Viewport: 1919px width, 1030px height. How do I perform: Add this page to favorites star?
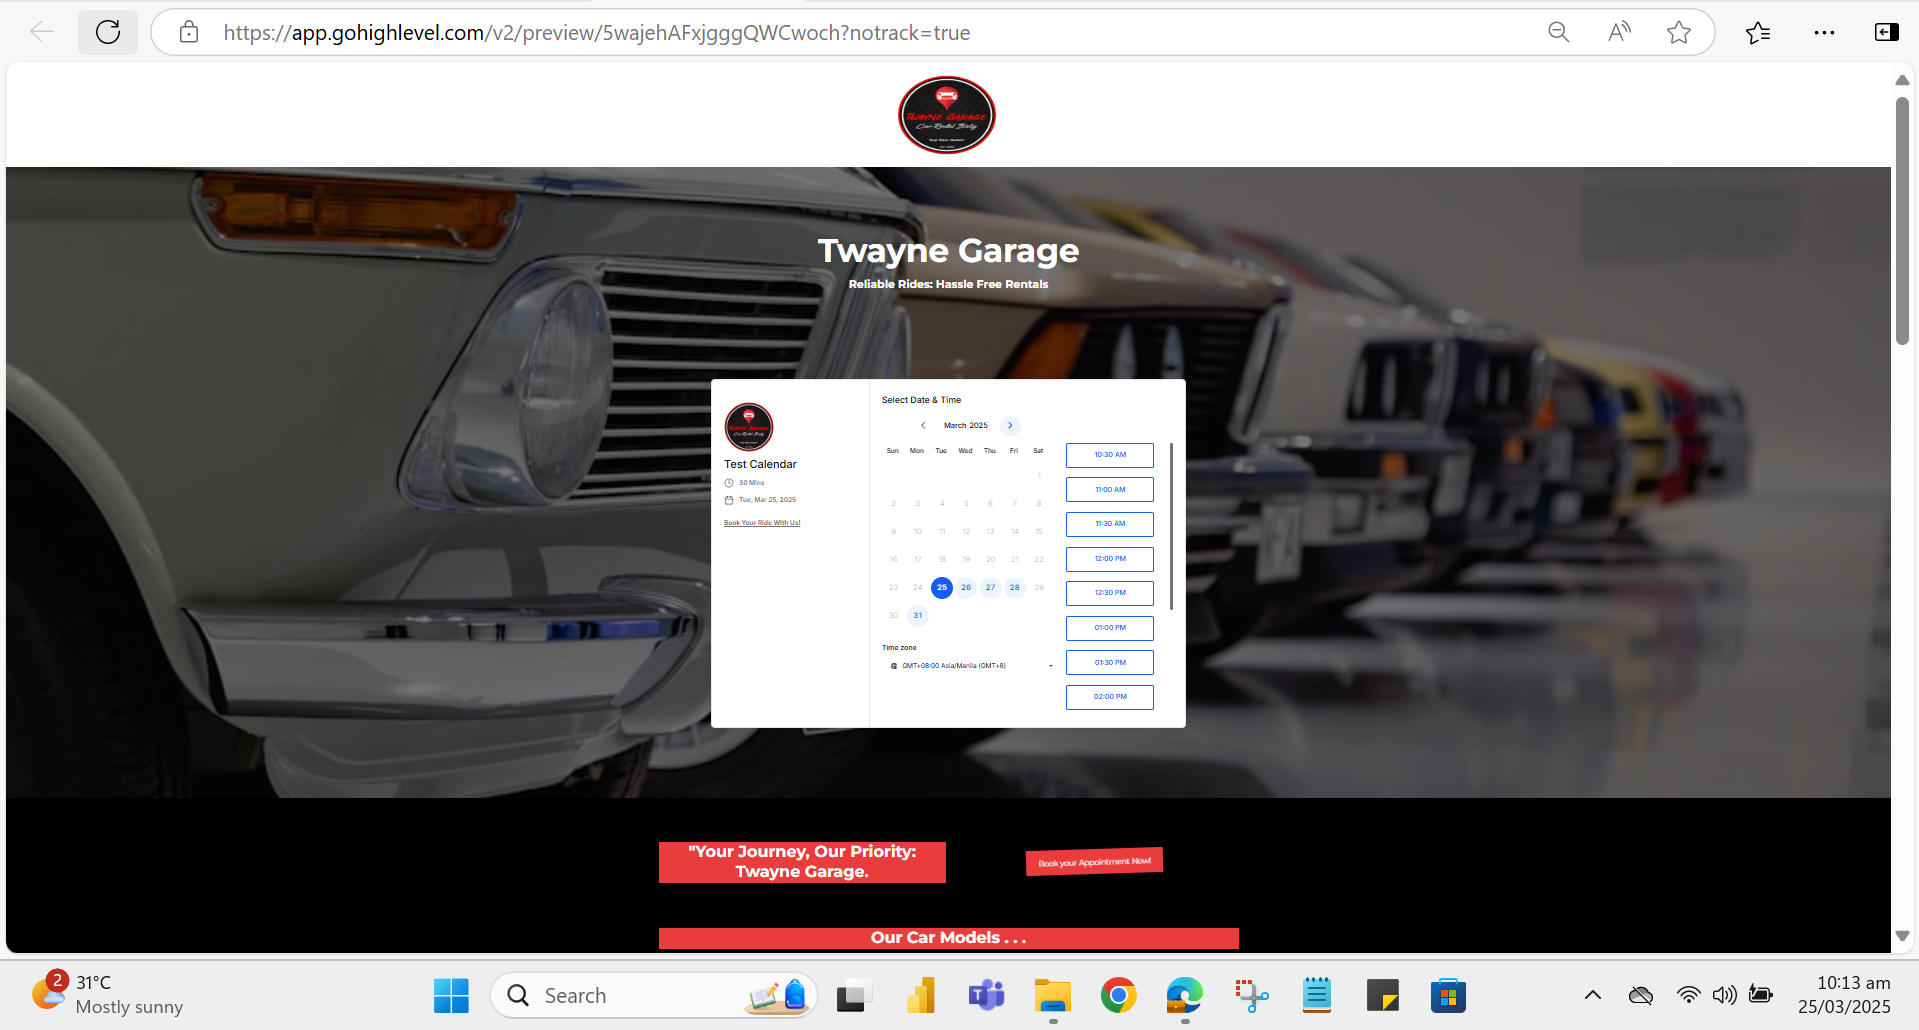pos(1679,32)
